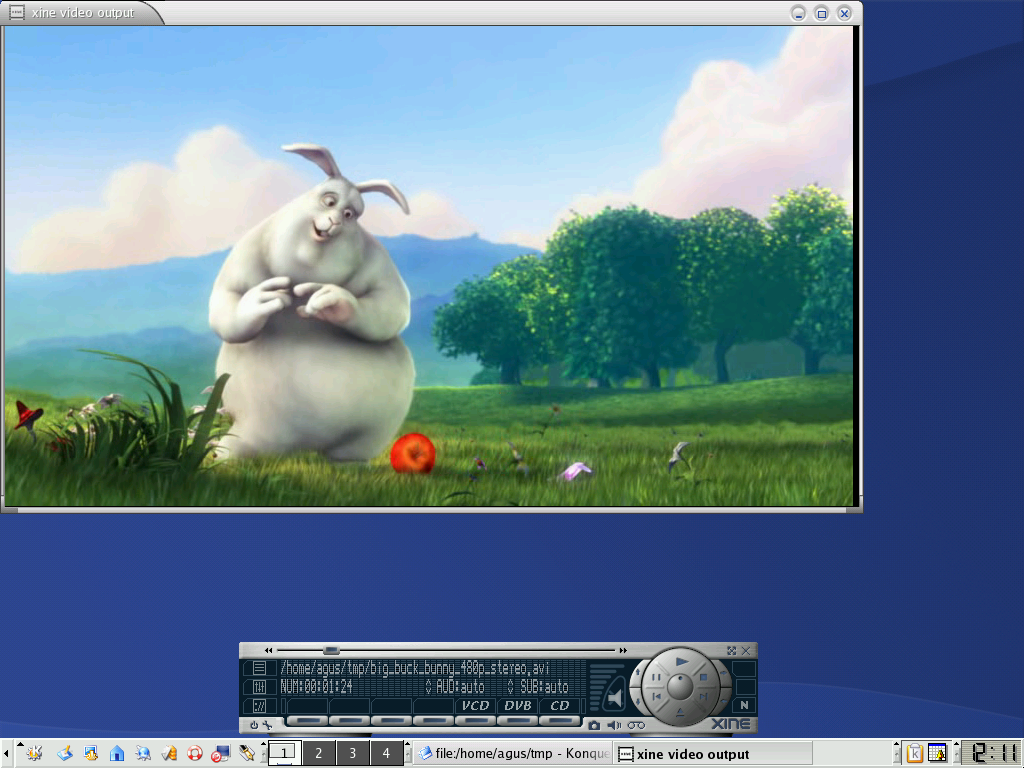Click the down arrow left of play dial
This screenshot has width=1024, height=768.
[637, 703]
